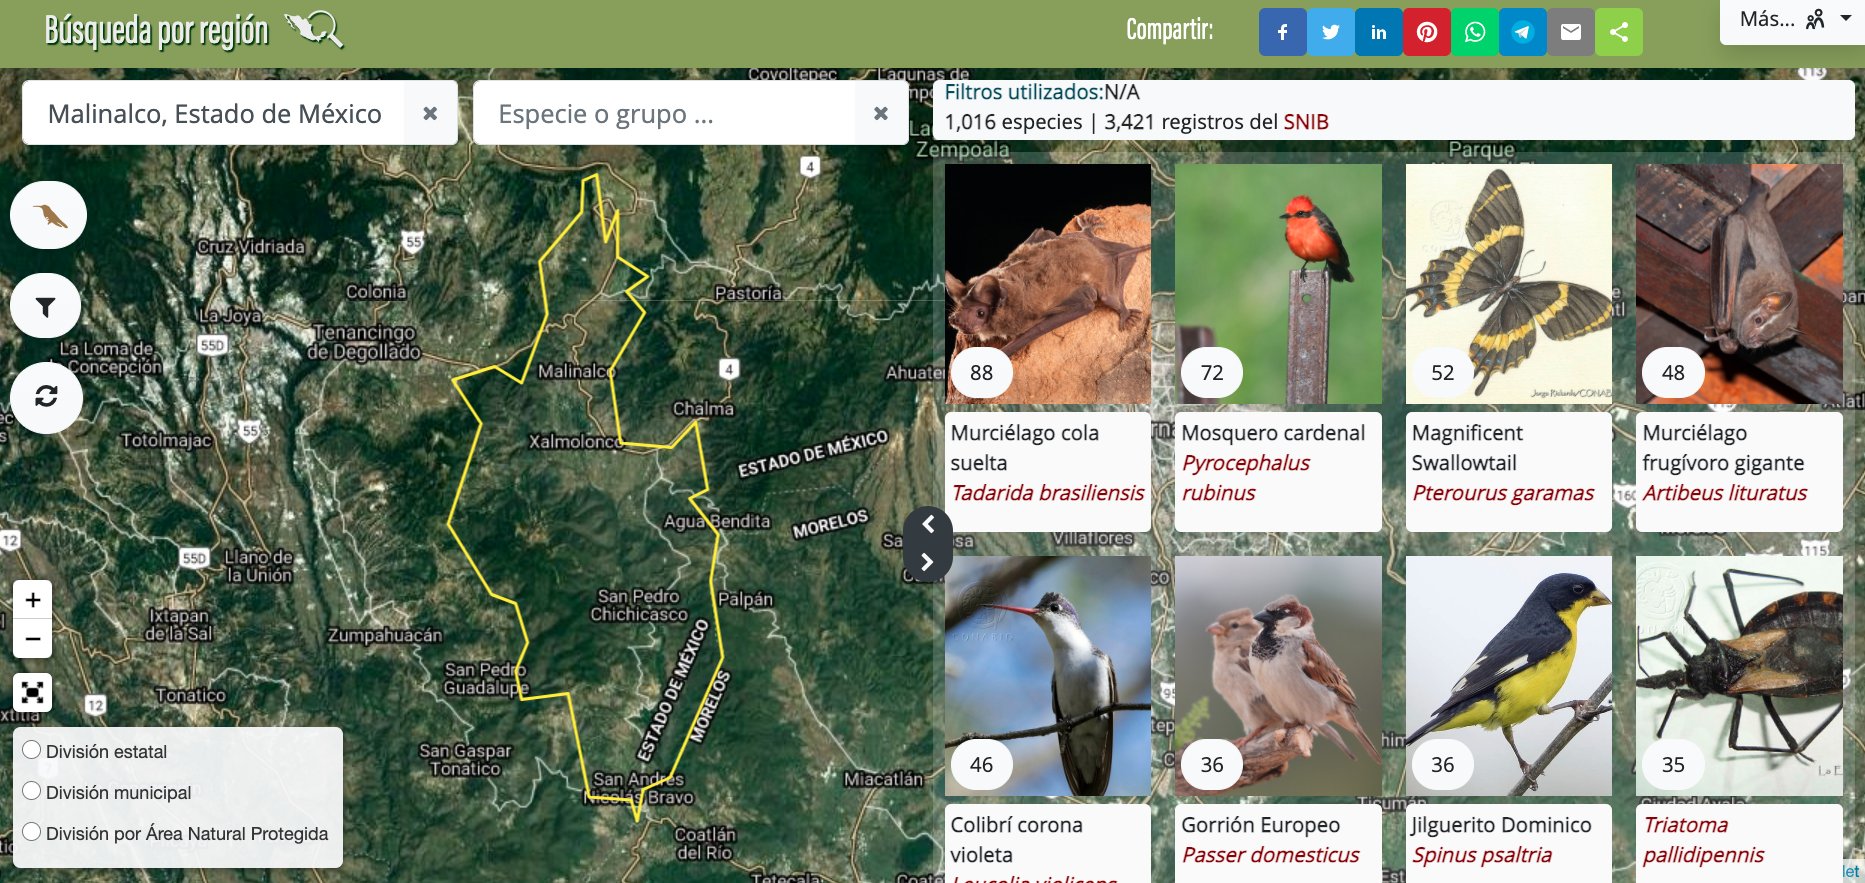Viewport: 1865px width, 883px height.
Task: Click the 48 records badge
Action: pyautogui.click(x=1673, y=373)
